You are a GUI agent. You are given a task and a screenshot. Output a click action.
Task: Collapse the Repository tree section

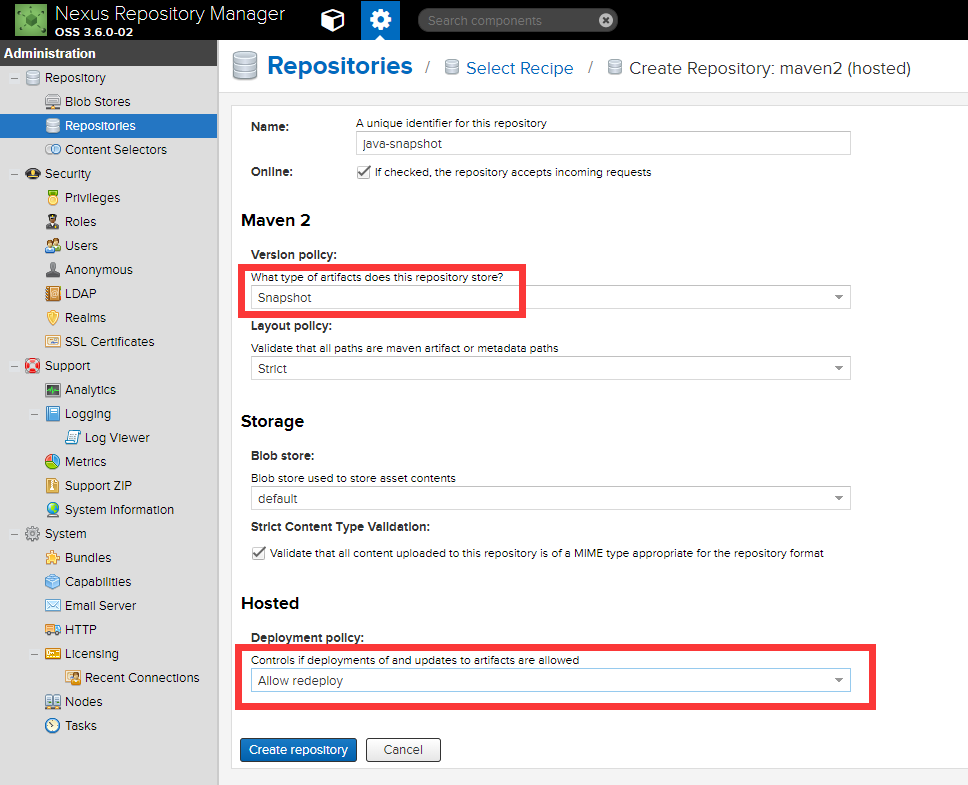14,78
